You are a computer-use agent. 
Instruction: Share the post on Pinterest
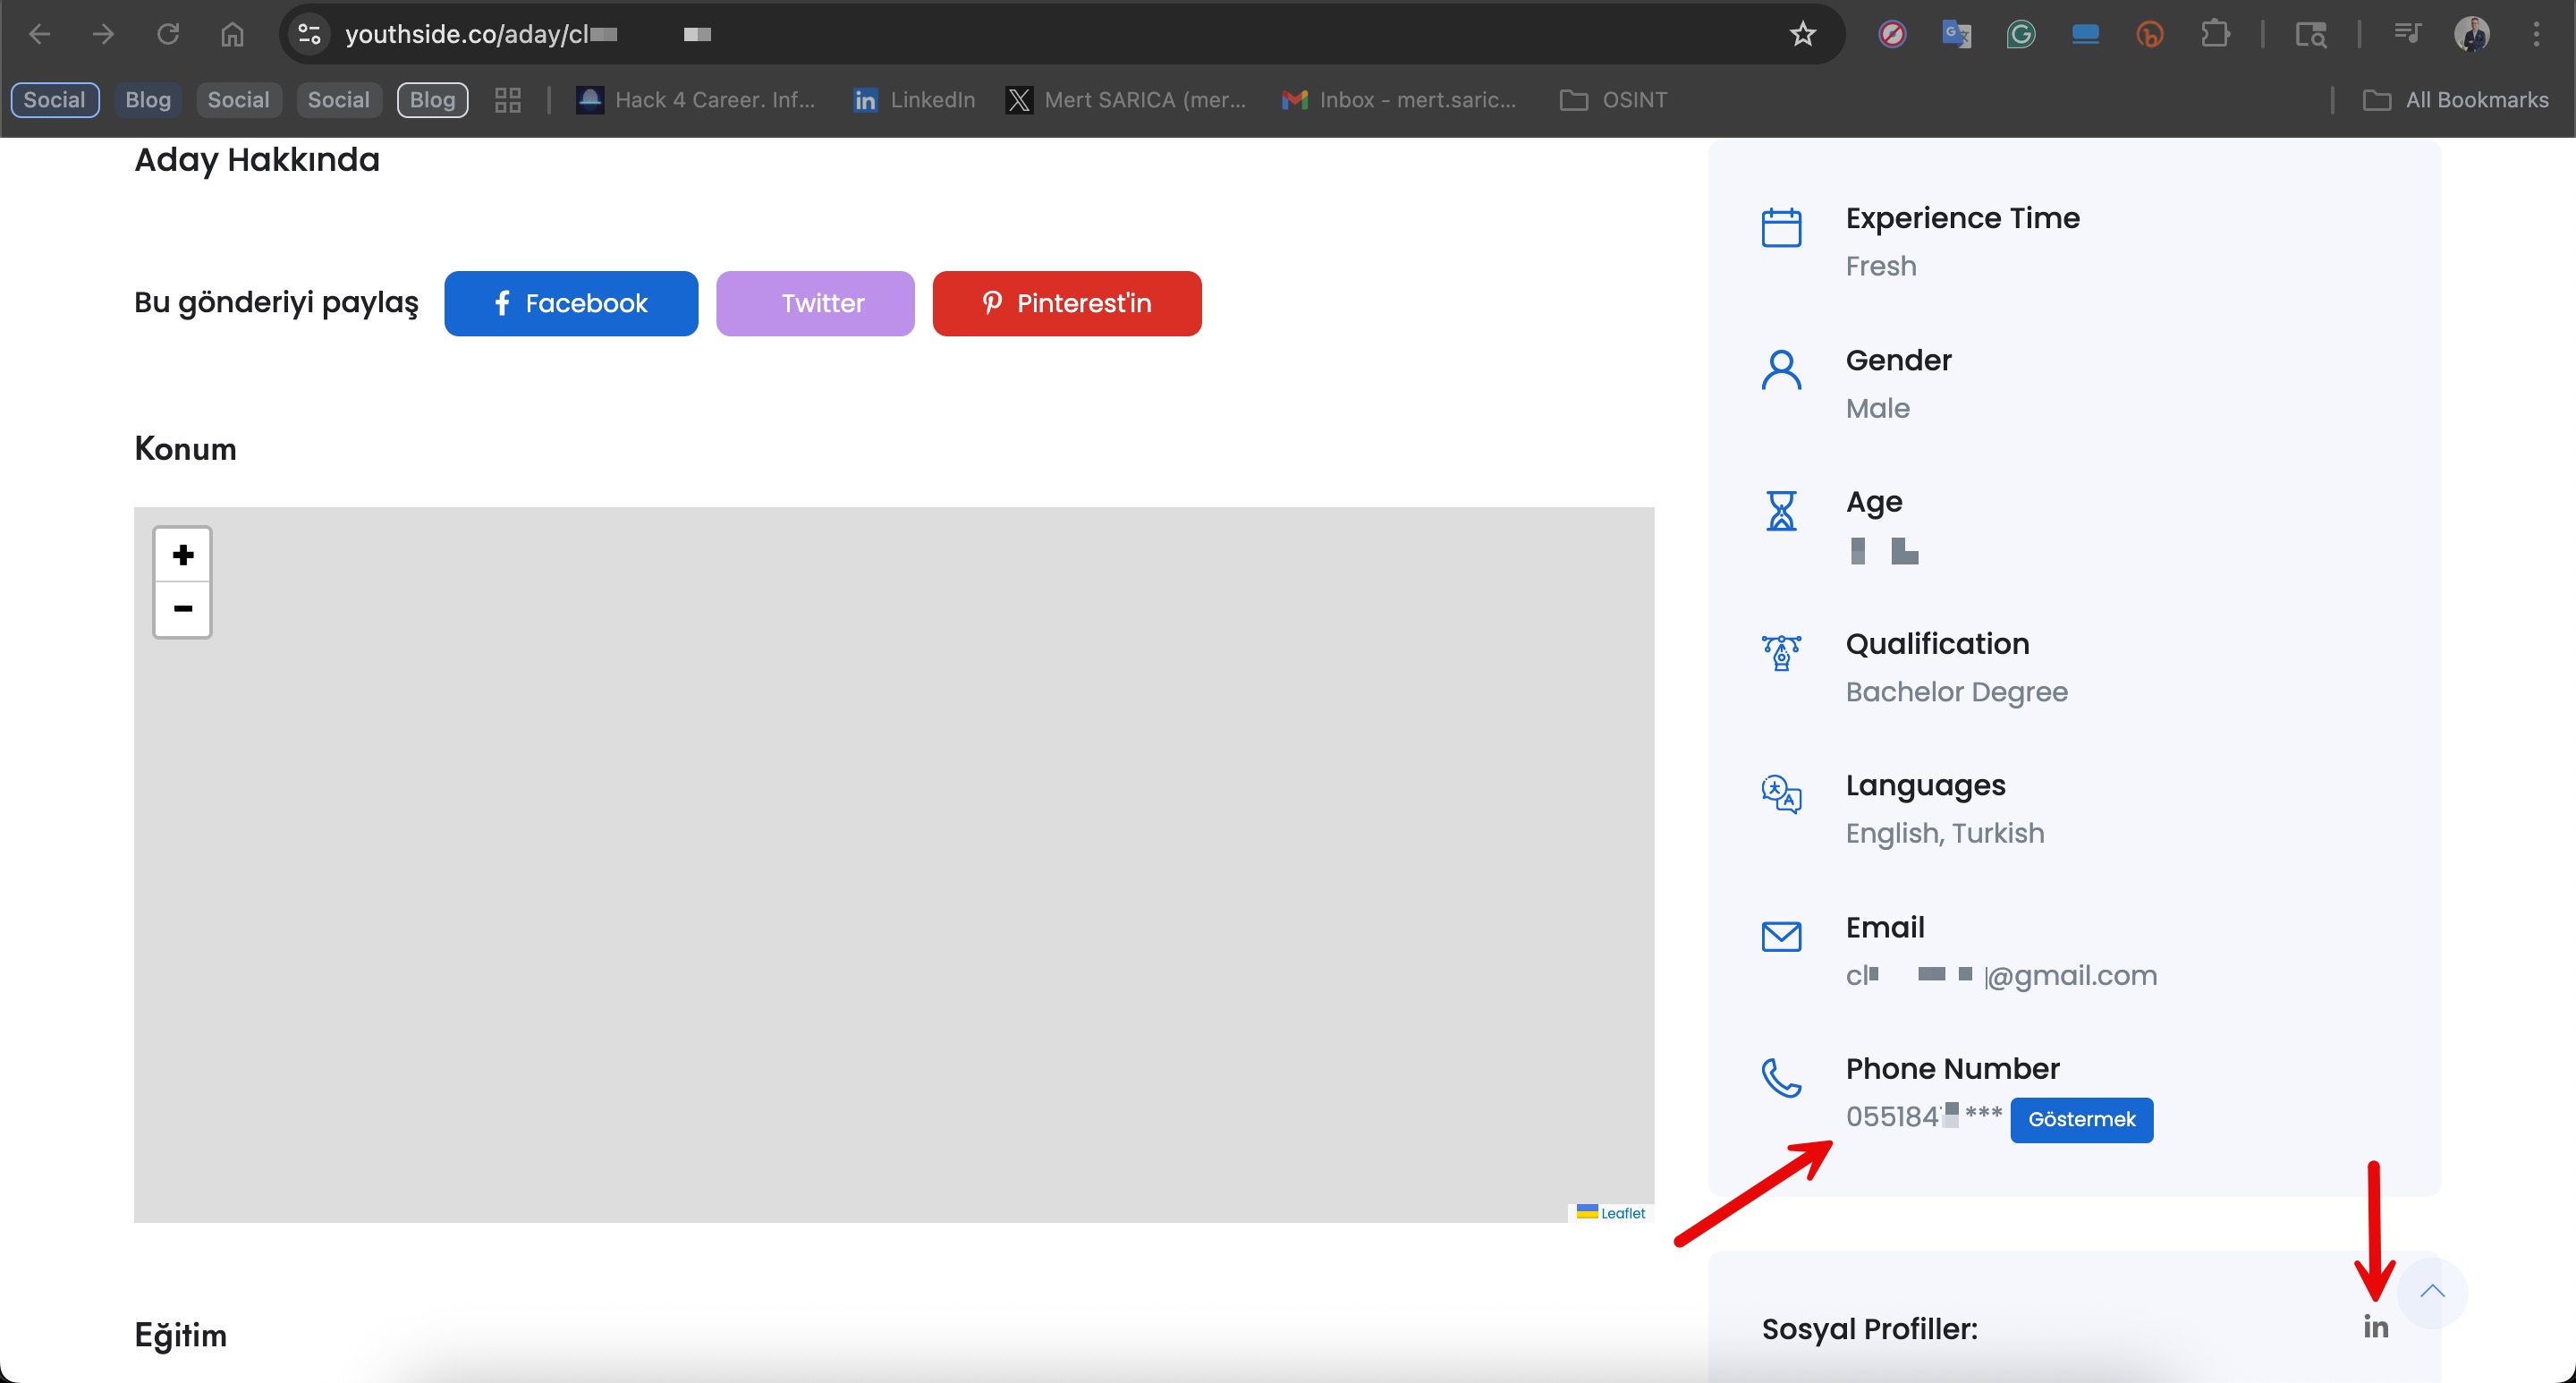click(x=1066, y=303)
